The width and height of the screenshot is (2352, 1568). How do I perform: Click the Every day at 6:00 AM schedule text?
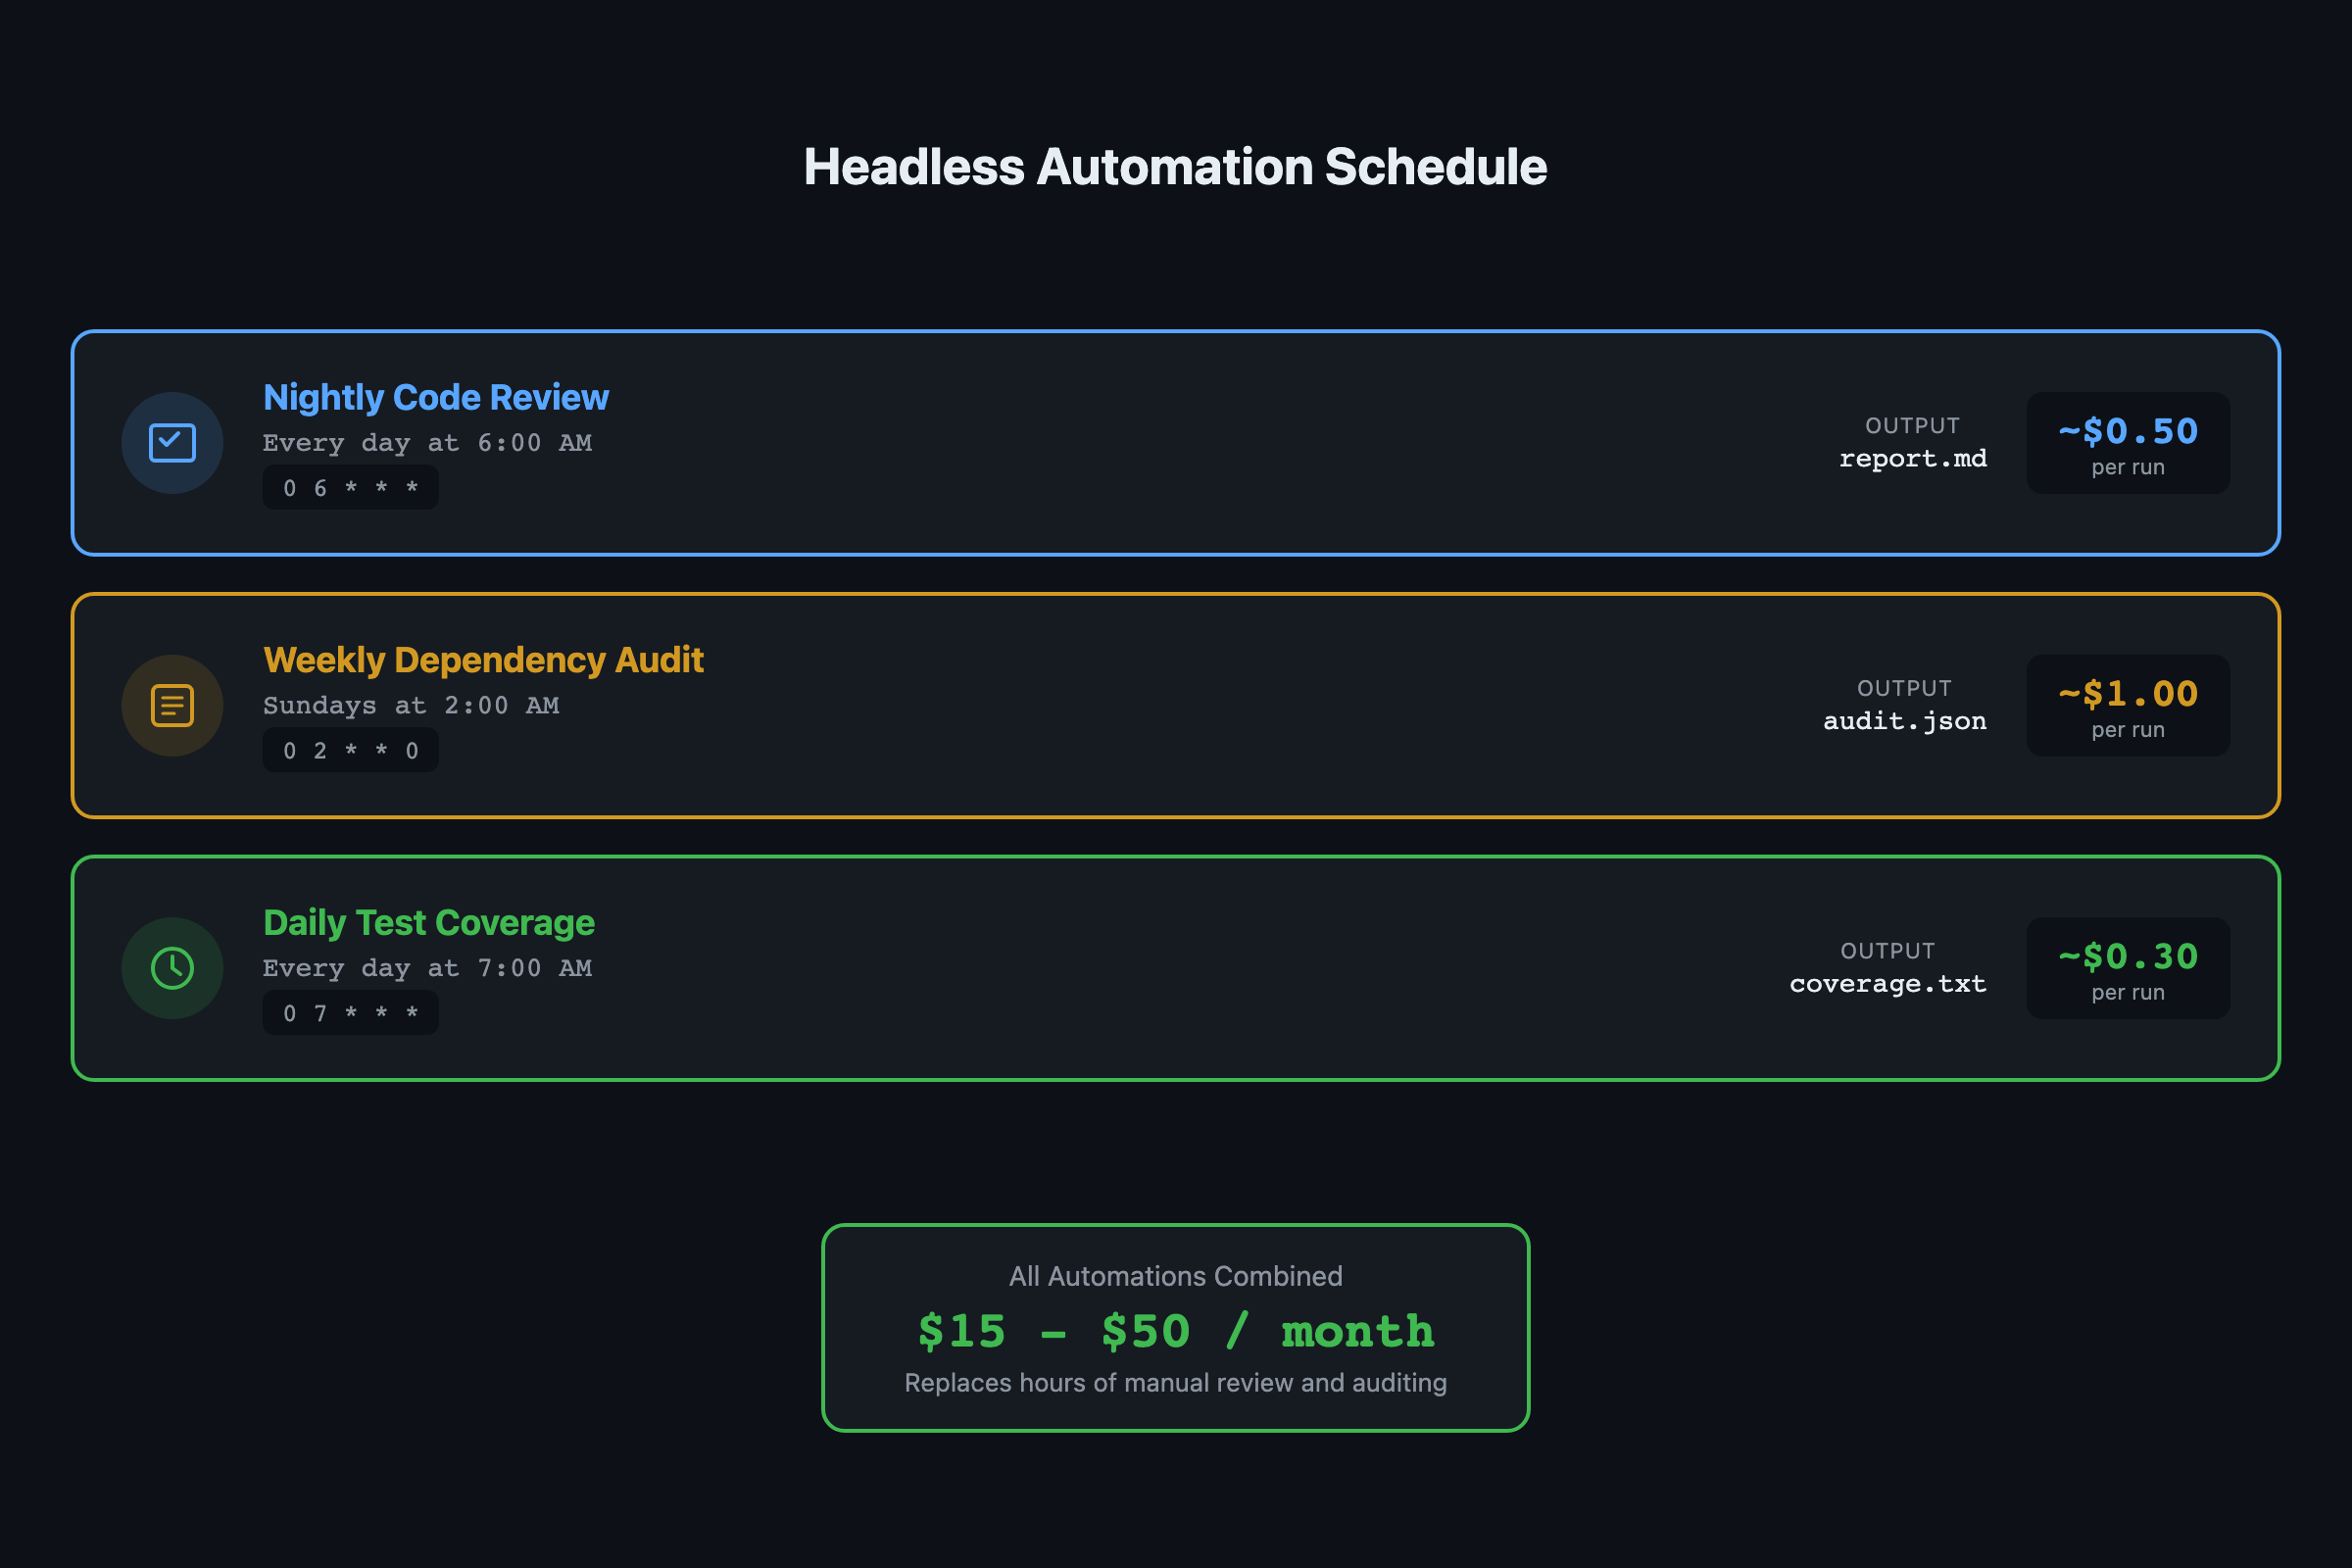click(428, 443)
